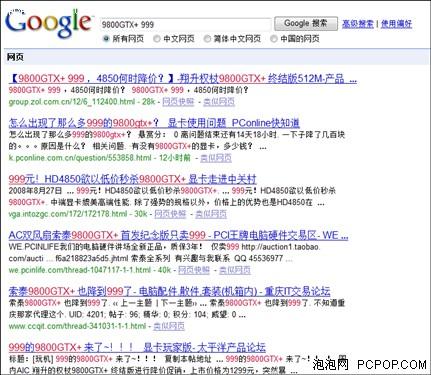Click URL text www.ccqit.com/thread-341031-1-1.html
The width and height of the screenshot is (431, 375).
point(77,326)
